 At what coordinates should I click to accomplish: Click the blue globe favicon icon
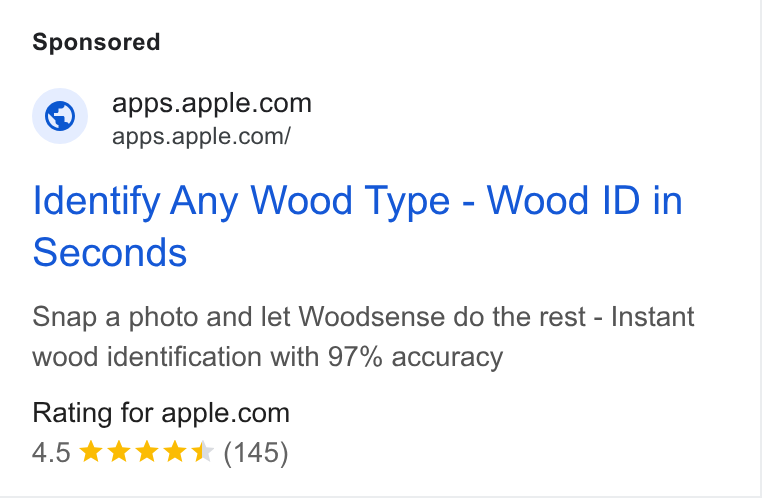pos(60,116)
